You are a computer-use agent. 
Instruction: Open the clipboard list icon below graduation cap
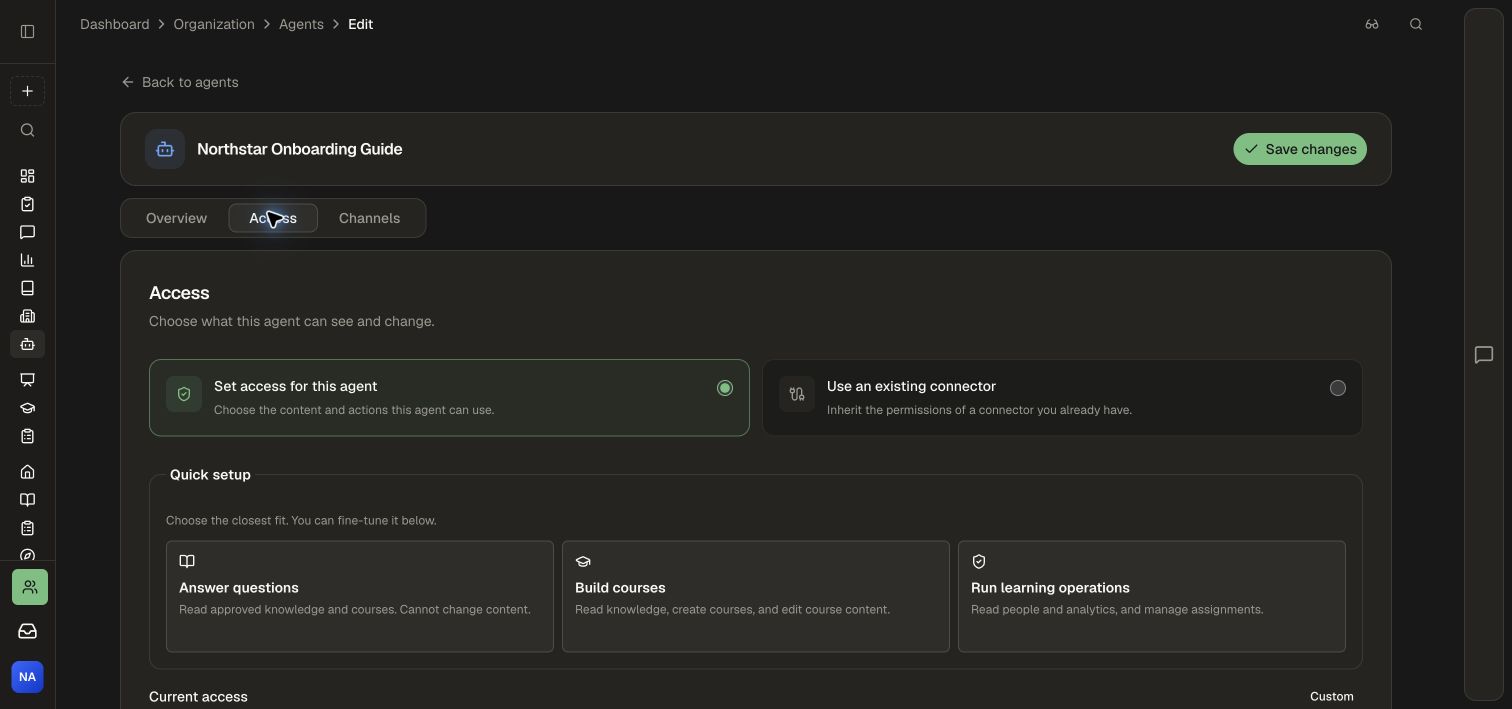tap(27, 436)
